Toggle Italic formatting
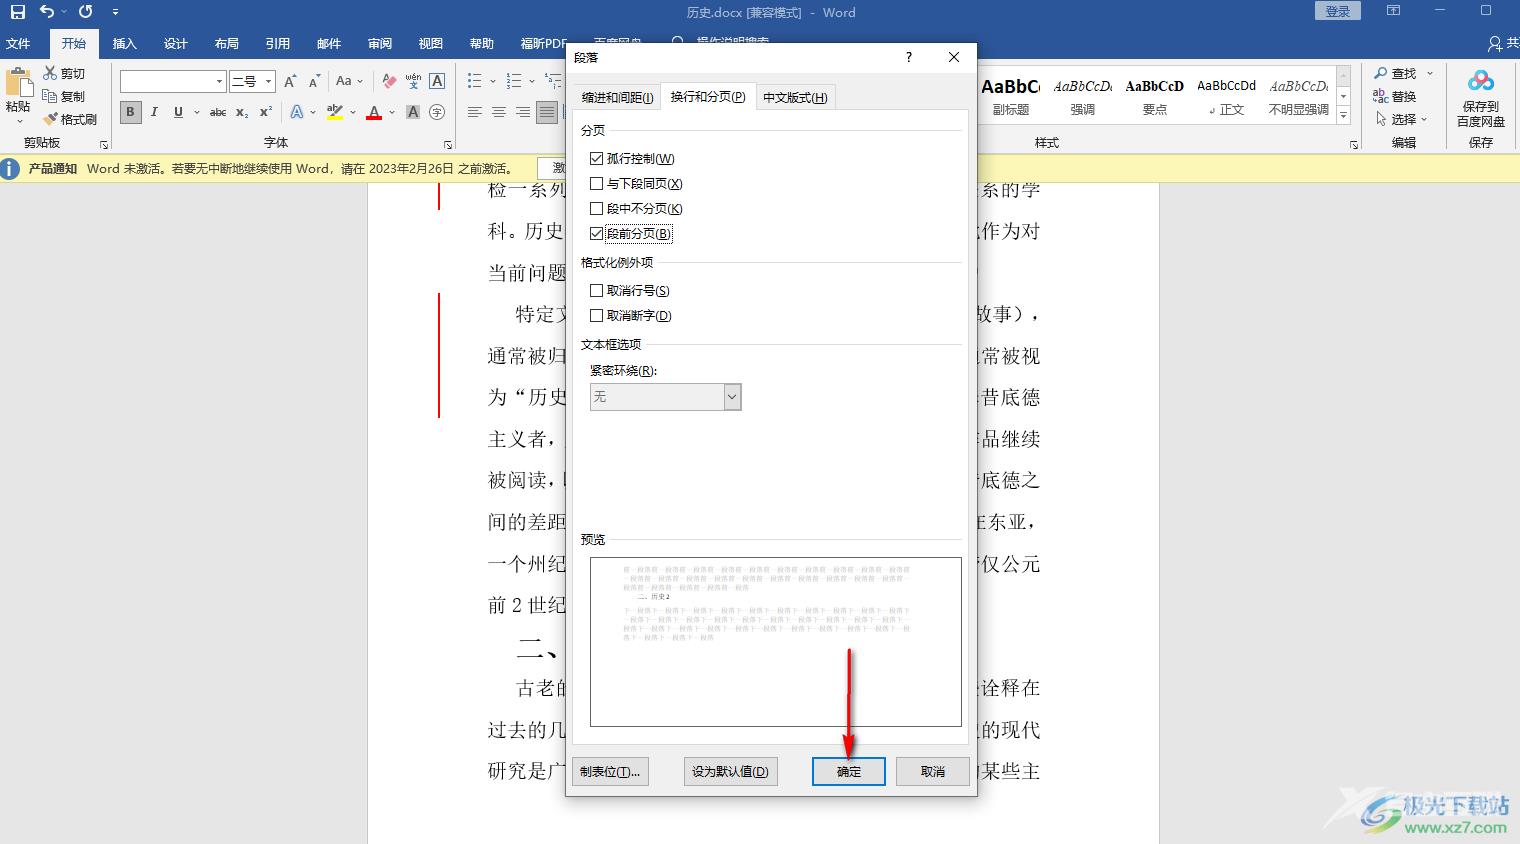The height and width of the screenshot is (844, 1520). [154, 112]
